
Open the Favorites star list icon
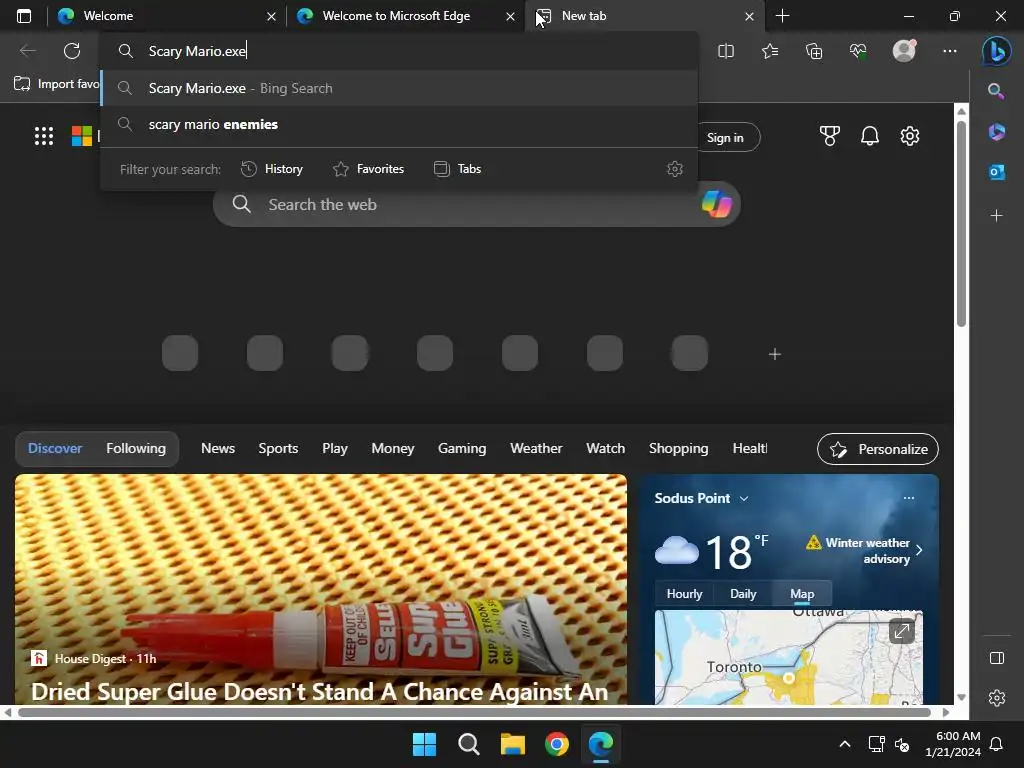point(770,51)
